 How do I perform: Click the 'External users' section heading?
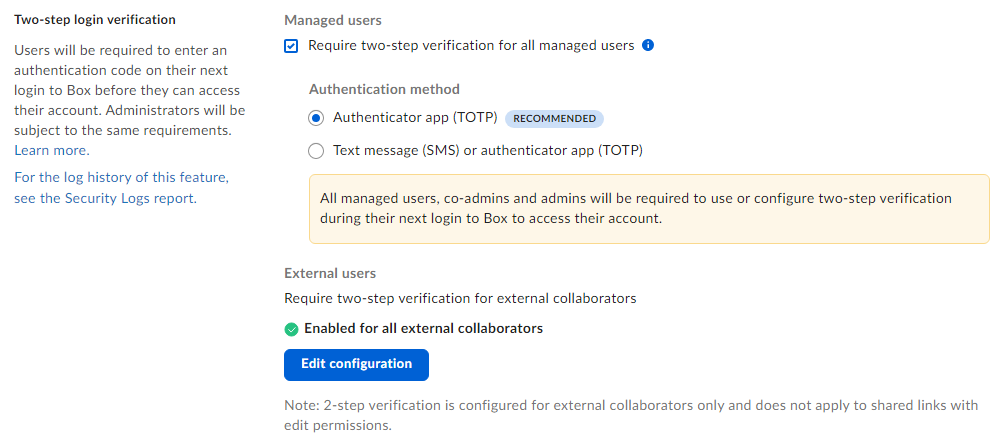(x=330, y=273)
